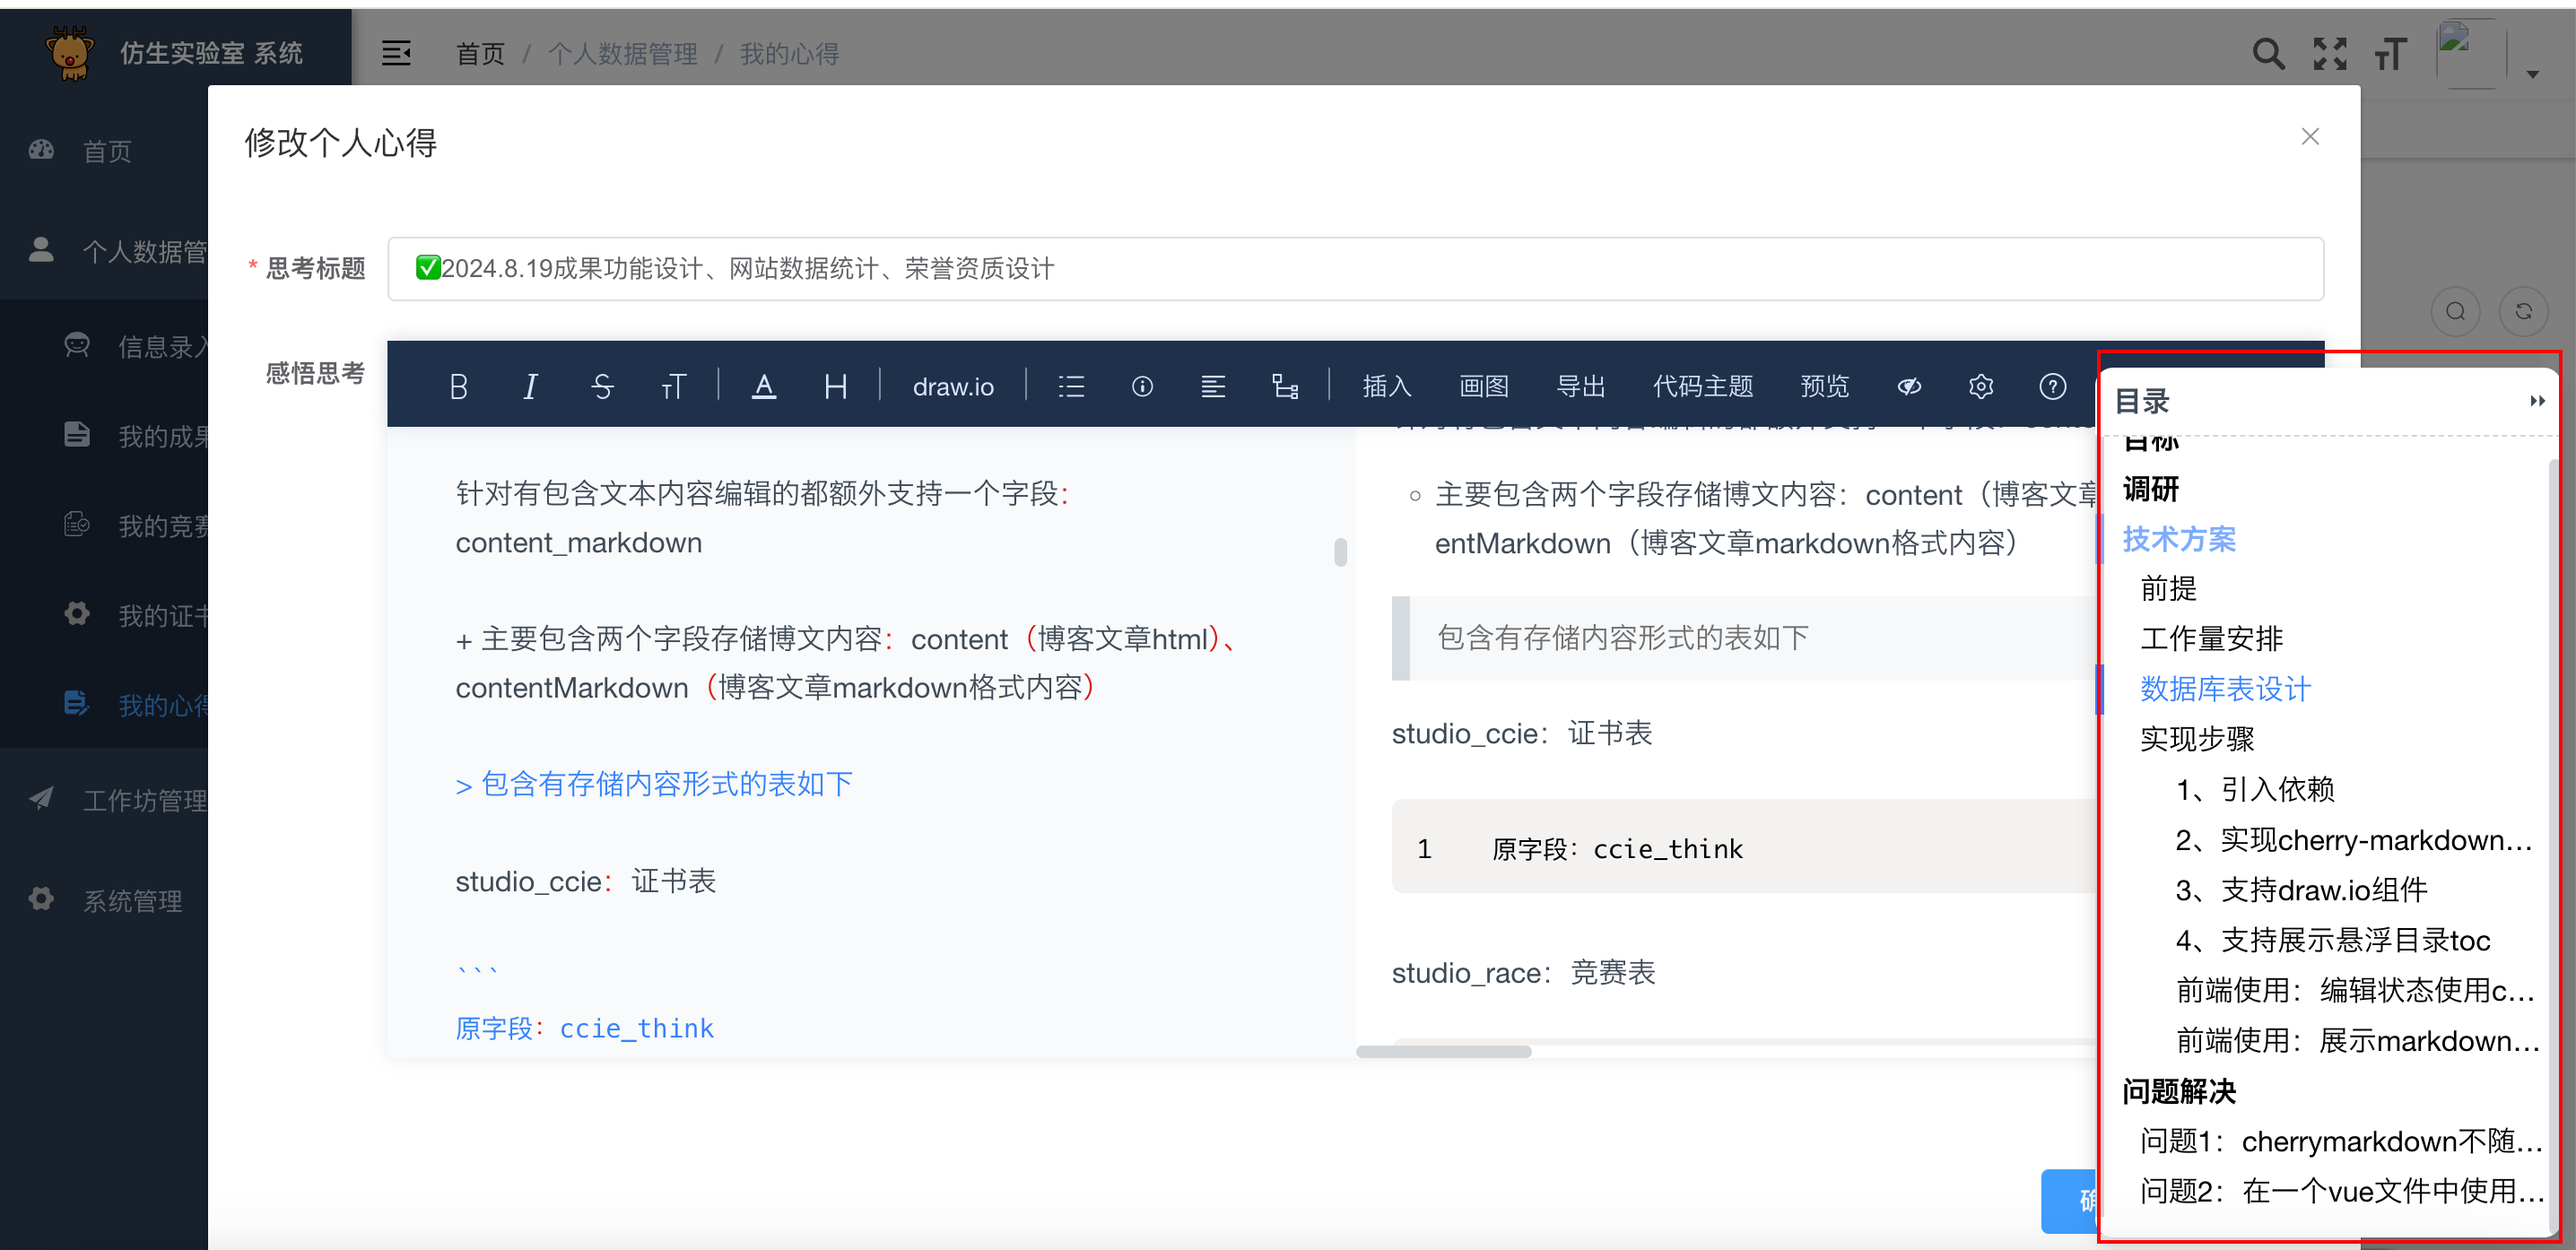Jump to 问题1：cherrymarkdown entry
Screen dimensions: 2576x1250
point(2340,1141)
